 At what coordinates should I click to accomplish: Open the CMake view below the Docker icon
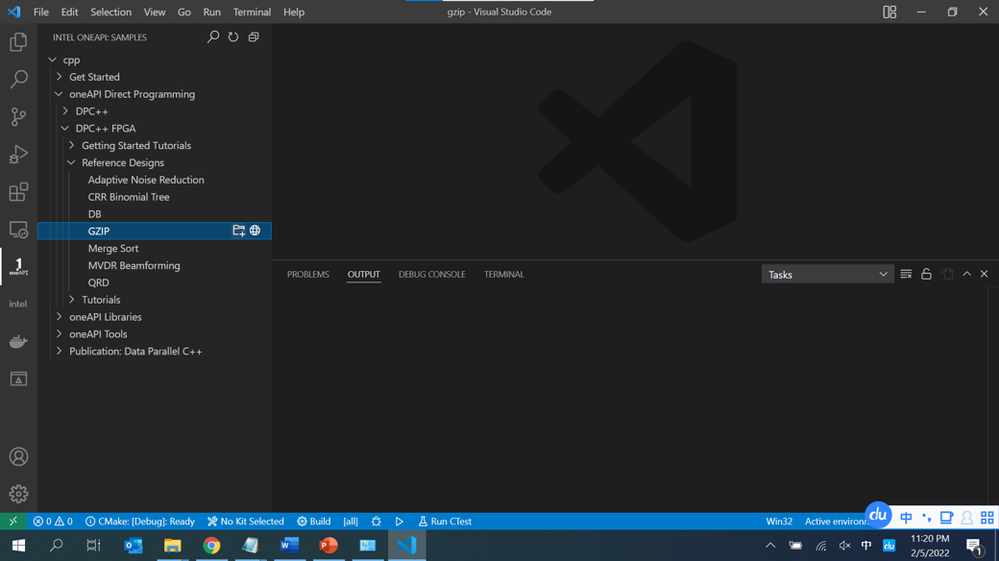18,379
